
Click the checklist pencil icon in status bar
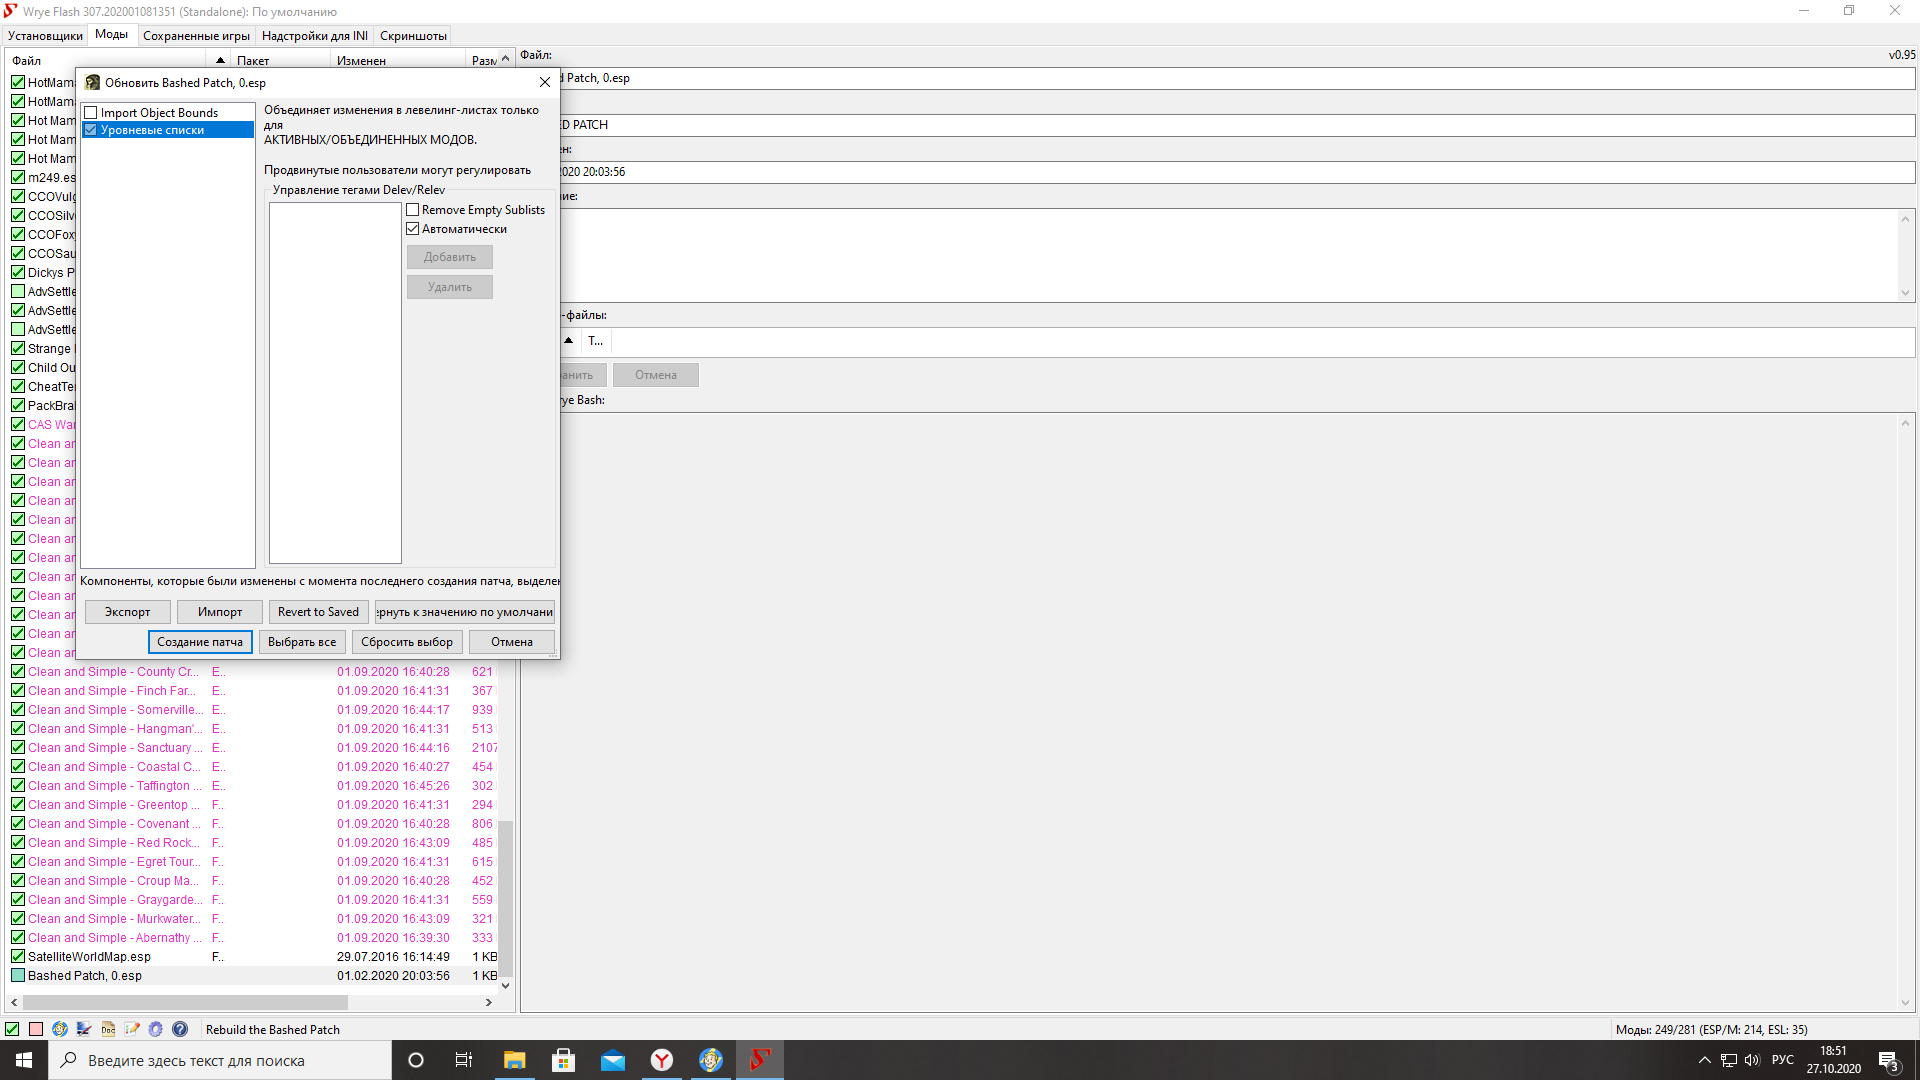pos(132,1029)
